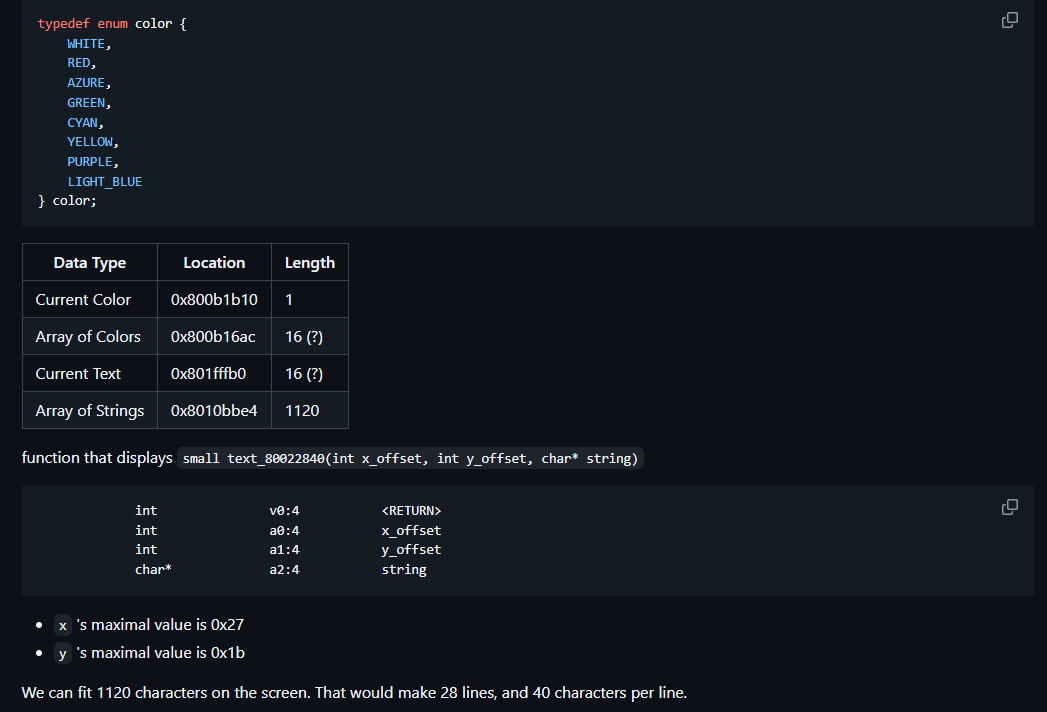Click the inline x code in bullet list
Screen dimensions: 1047x712
[63, 626]
